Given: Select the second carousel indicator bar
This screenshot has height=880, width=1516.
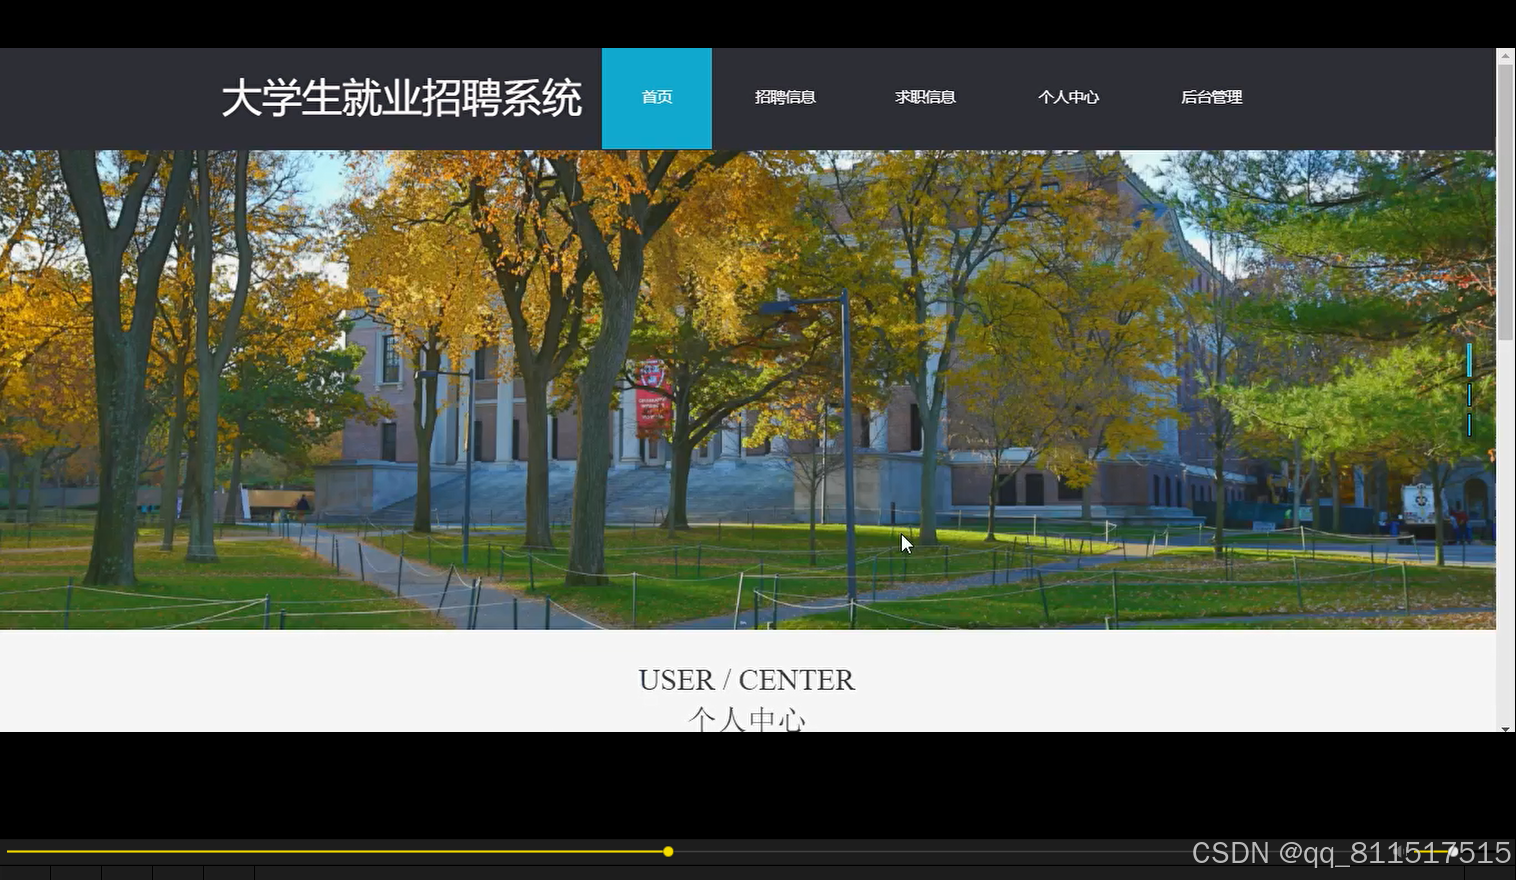Looking at the screenshot, I should 1469,395.
